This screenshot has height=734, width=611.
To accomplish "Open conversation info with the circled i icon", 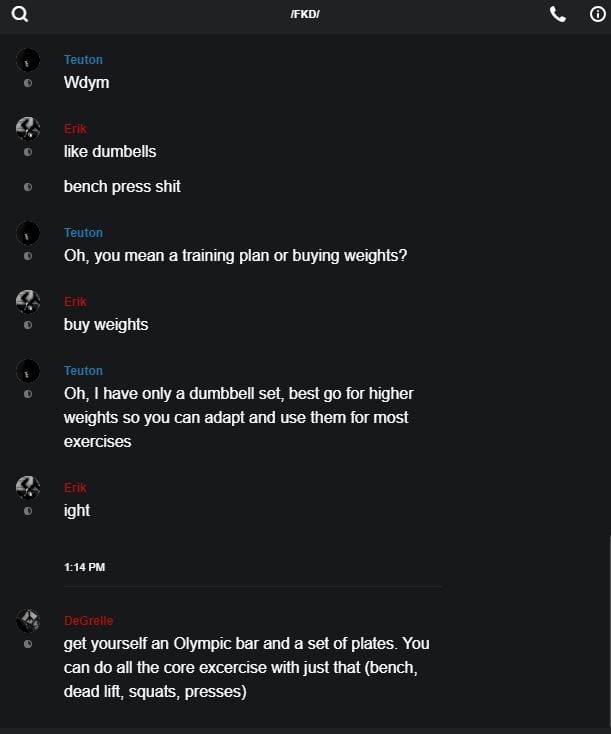I will click(598, 14).
